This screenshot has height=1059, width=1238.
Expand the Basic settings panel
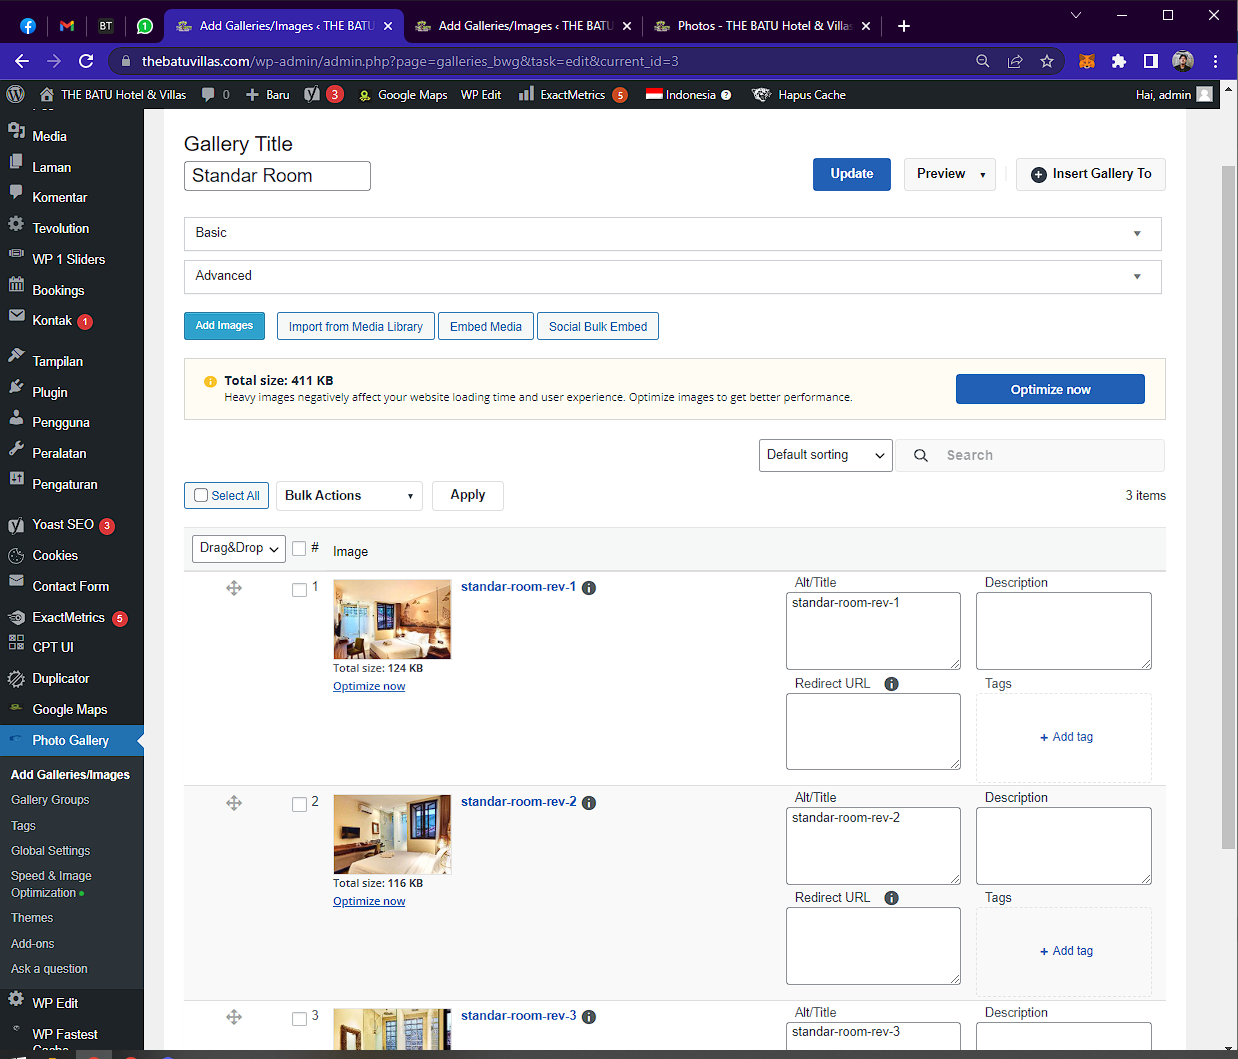pyautogui.click(x=672, y=233)
